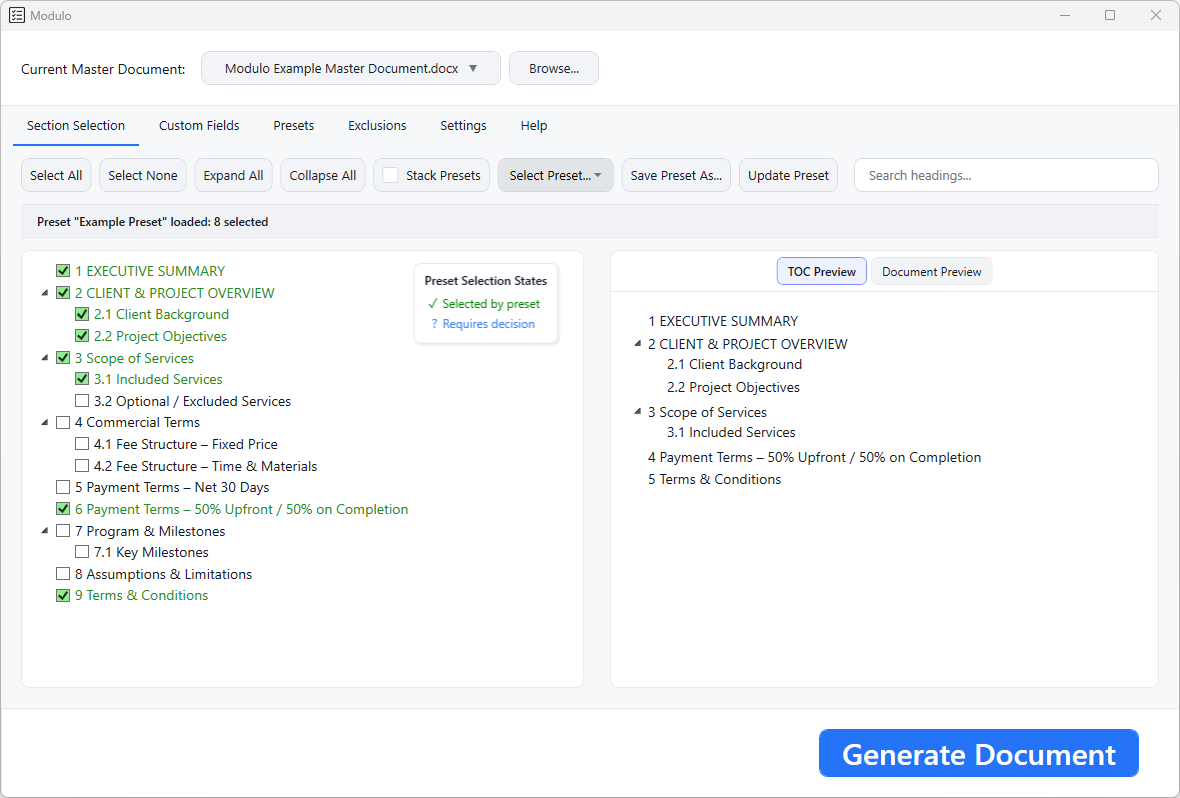The height and width of the screenshot is (798, 1180).
Task: Click the preset loaded status message
Action: [153, 222]
